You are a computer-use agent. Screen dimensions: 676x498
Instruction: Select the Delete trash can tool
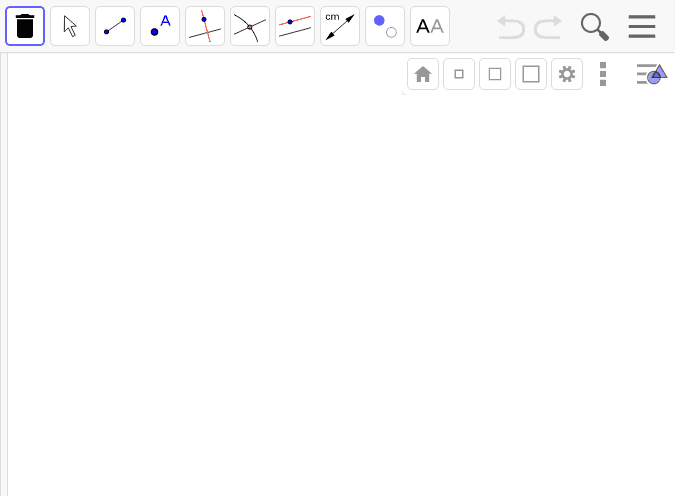pos(25,26)
